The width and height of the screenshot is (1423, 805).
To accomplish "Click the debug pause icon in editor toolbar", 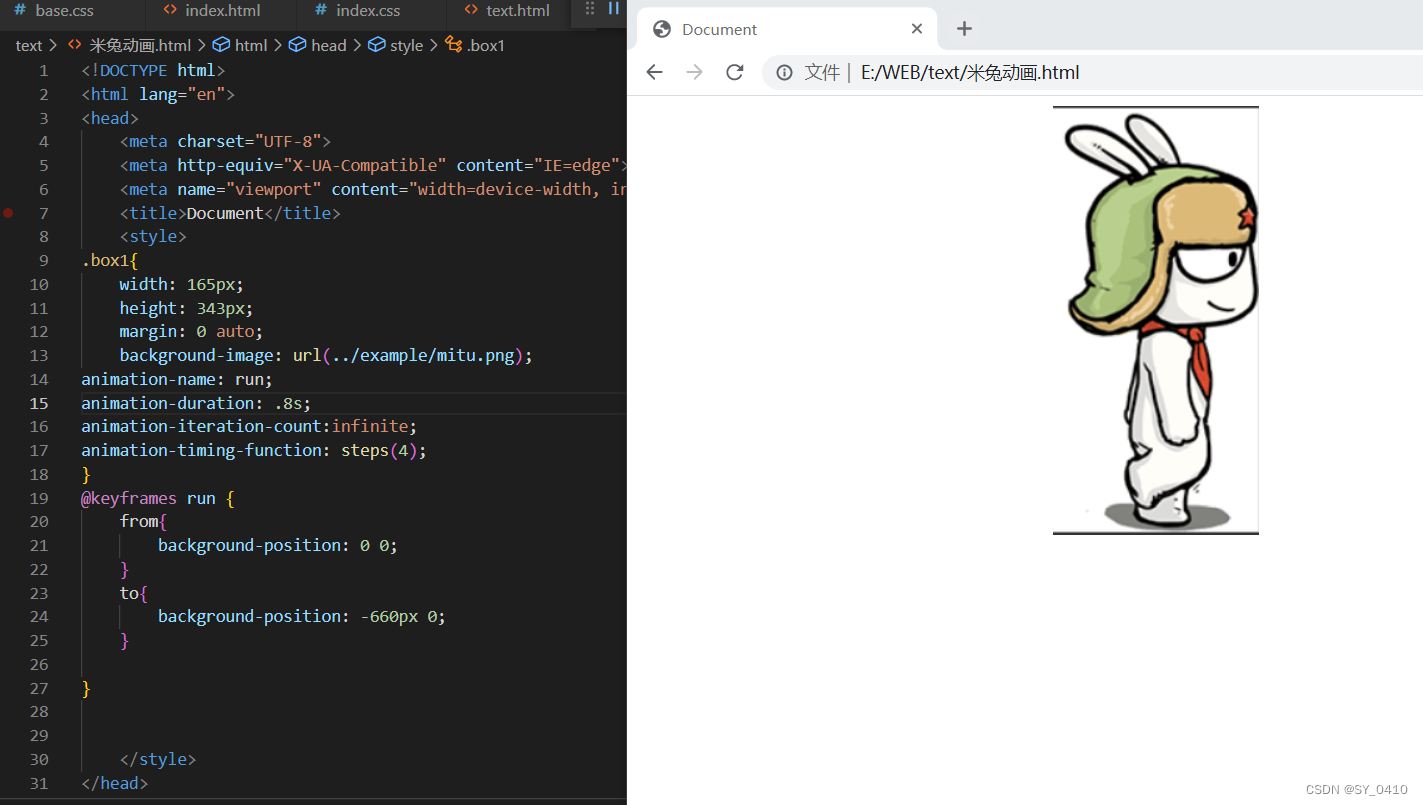I will (x=614, y=9).
